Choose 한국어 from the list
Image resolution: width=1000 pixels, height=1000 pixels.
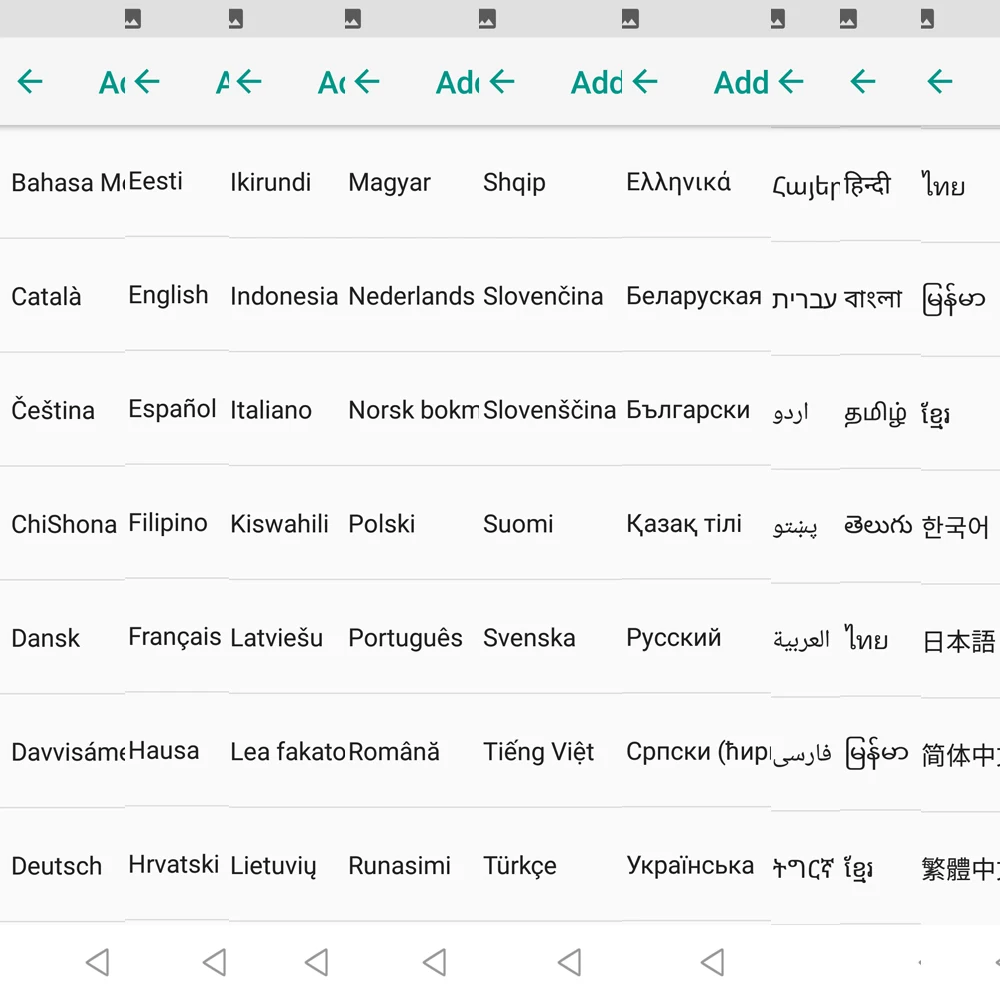955,527
